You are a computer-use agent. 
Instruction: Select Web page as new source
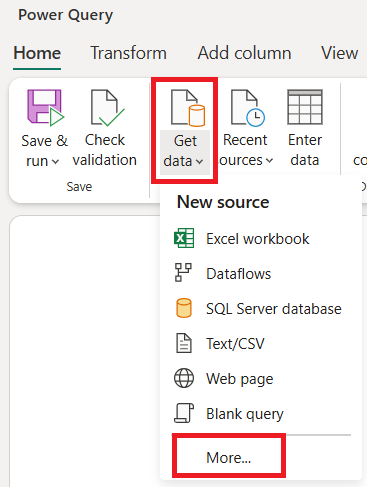tap(261, 379)
